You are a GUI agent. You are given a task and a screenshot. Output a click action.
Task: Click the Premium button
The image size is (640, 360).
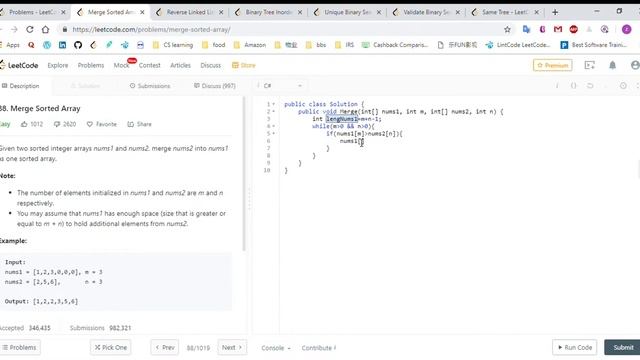coord(553,65)
